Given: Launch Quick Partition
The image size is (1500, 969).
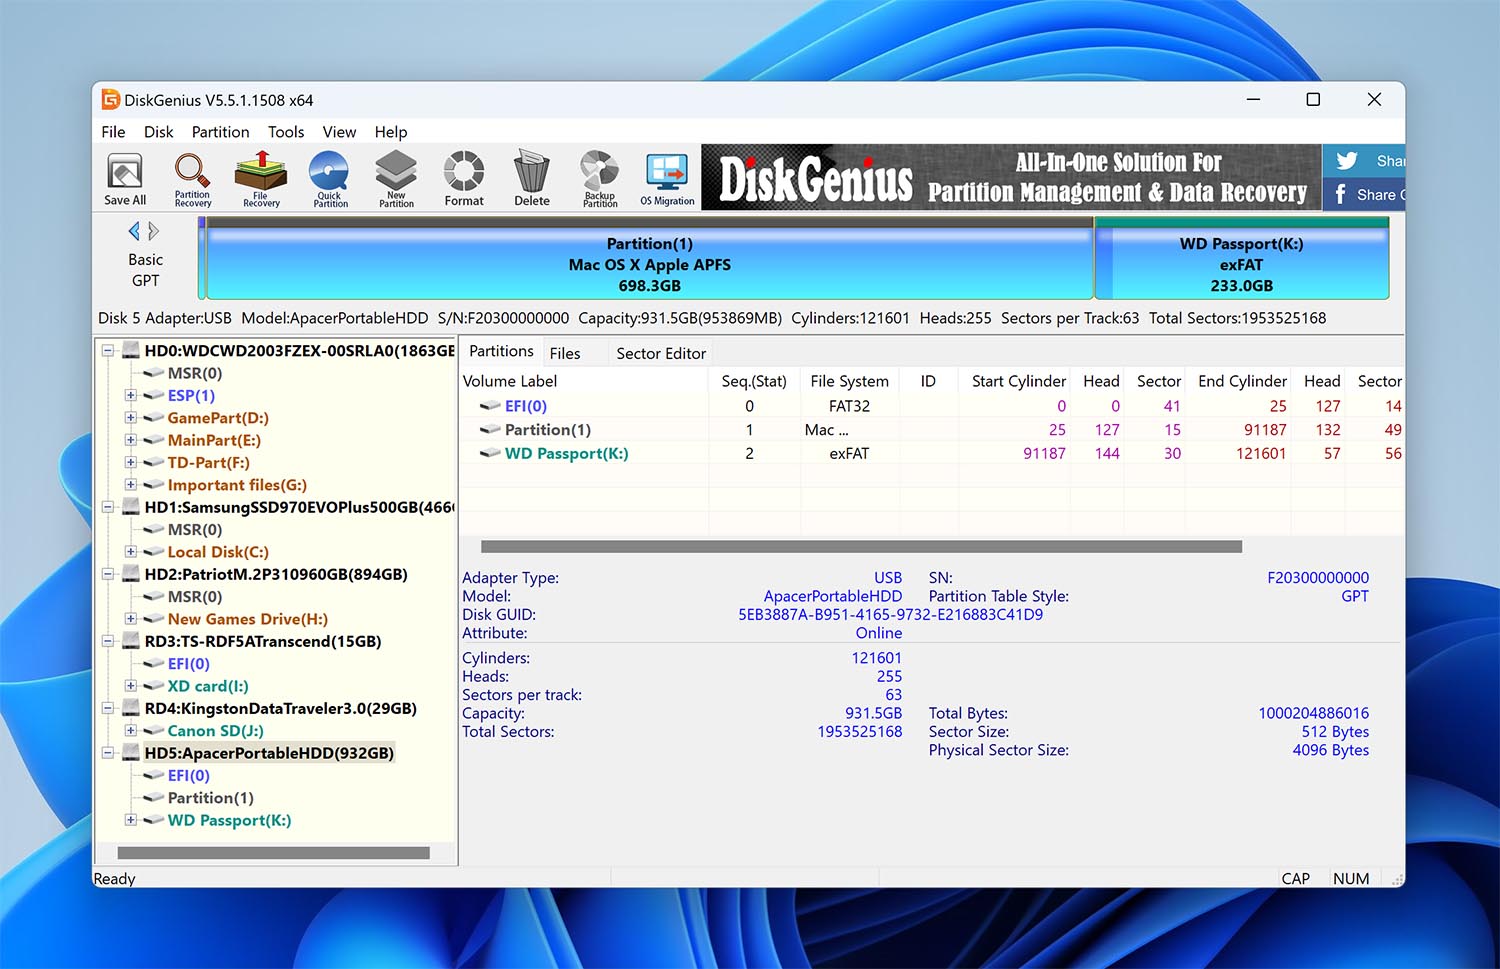Looking at the screenshot, I should [328, 177].
